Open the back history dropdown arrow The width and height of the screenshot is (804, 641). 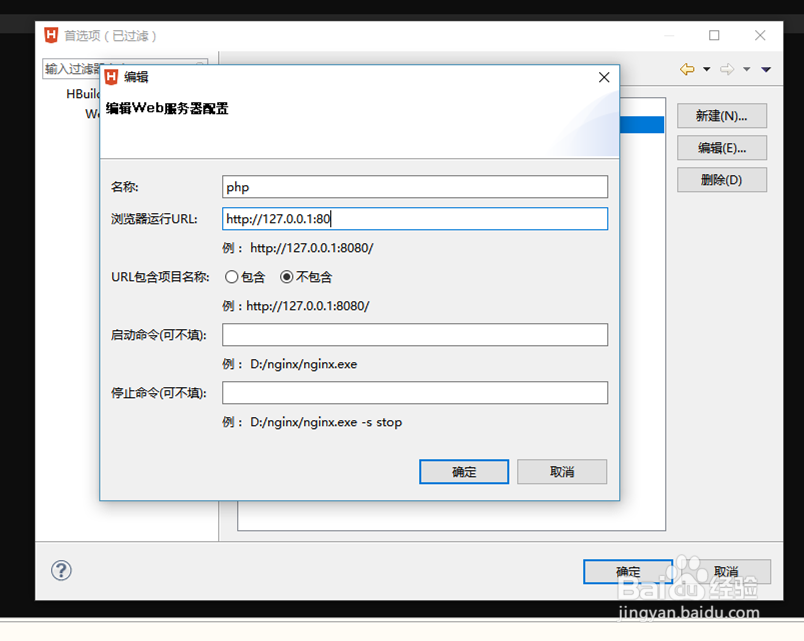(x=707, y=69)
